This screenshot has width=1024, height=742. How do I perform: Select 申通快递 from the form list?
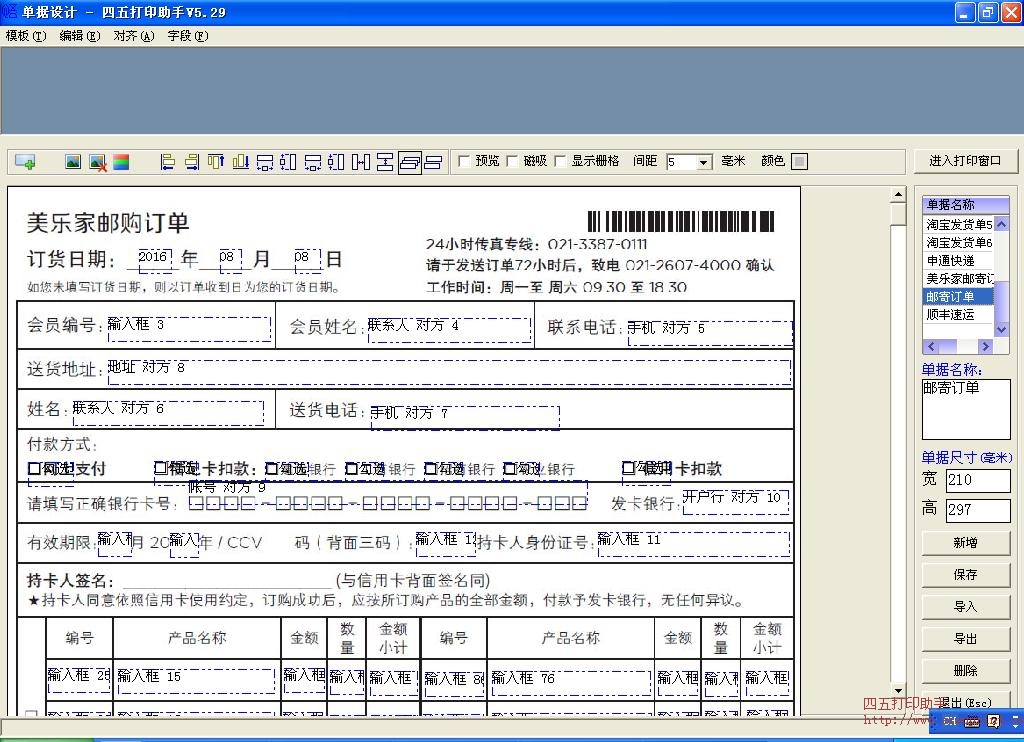coord(951,260)
